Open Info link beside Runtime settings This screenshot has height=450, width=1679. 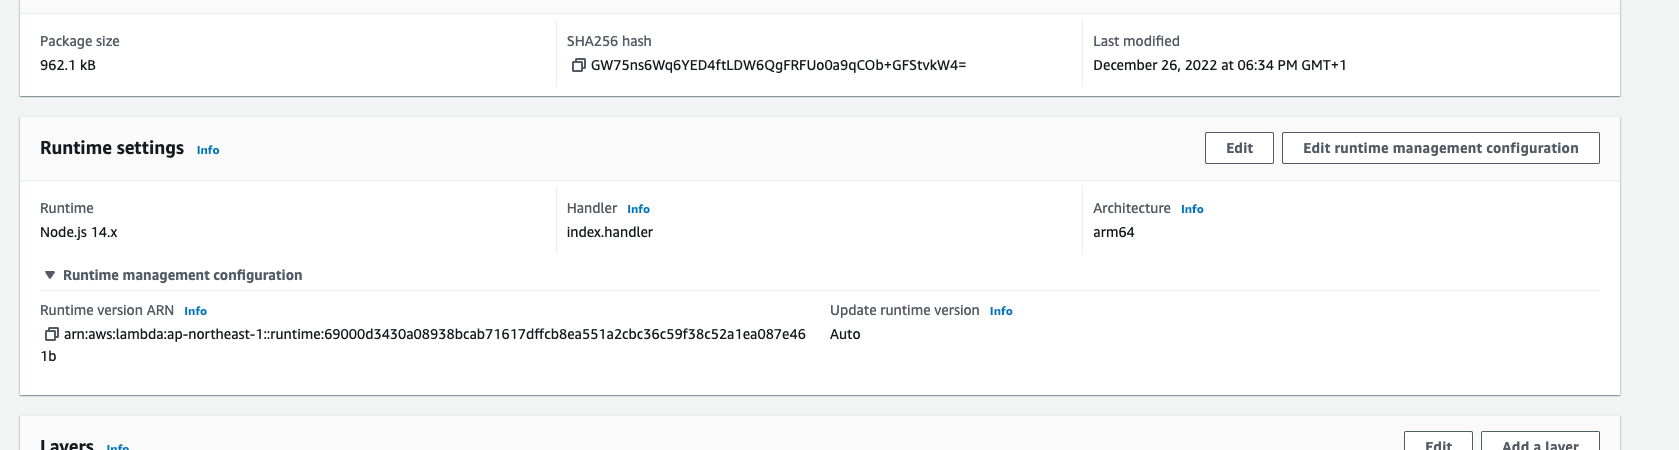(x=208, y=150)
